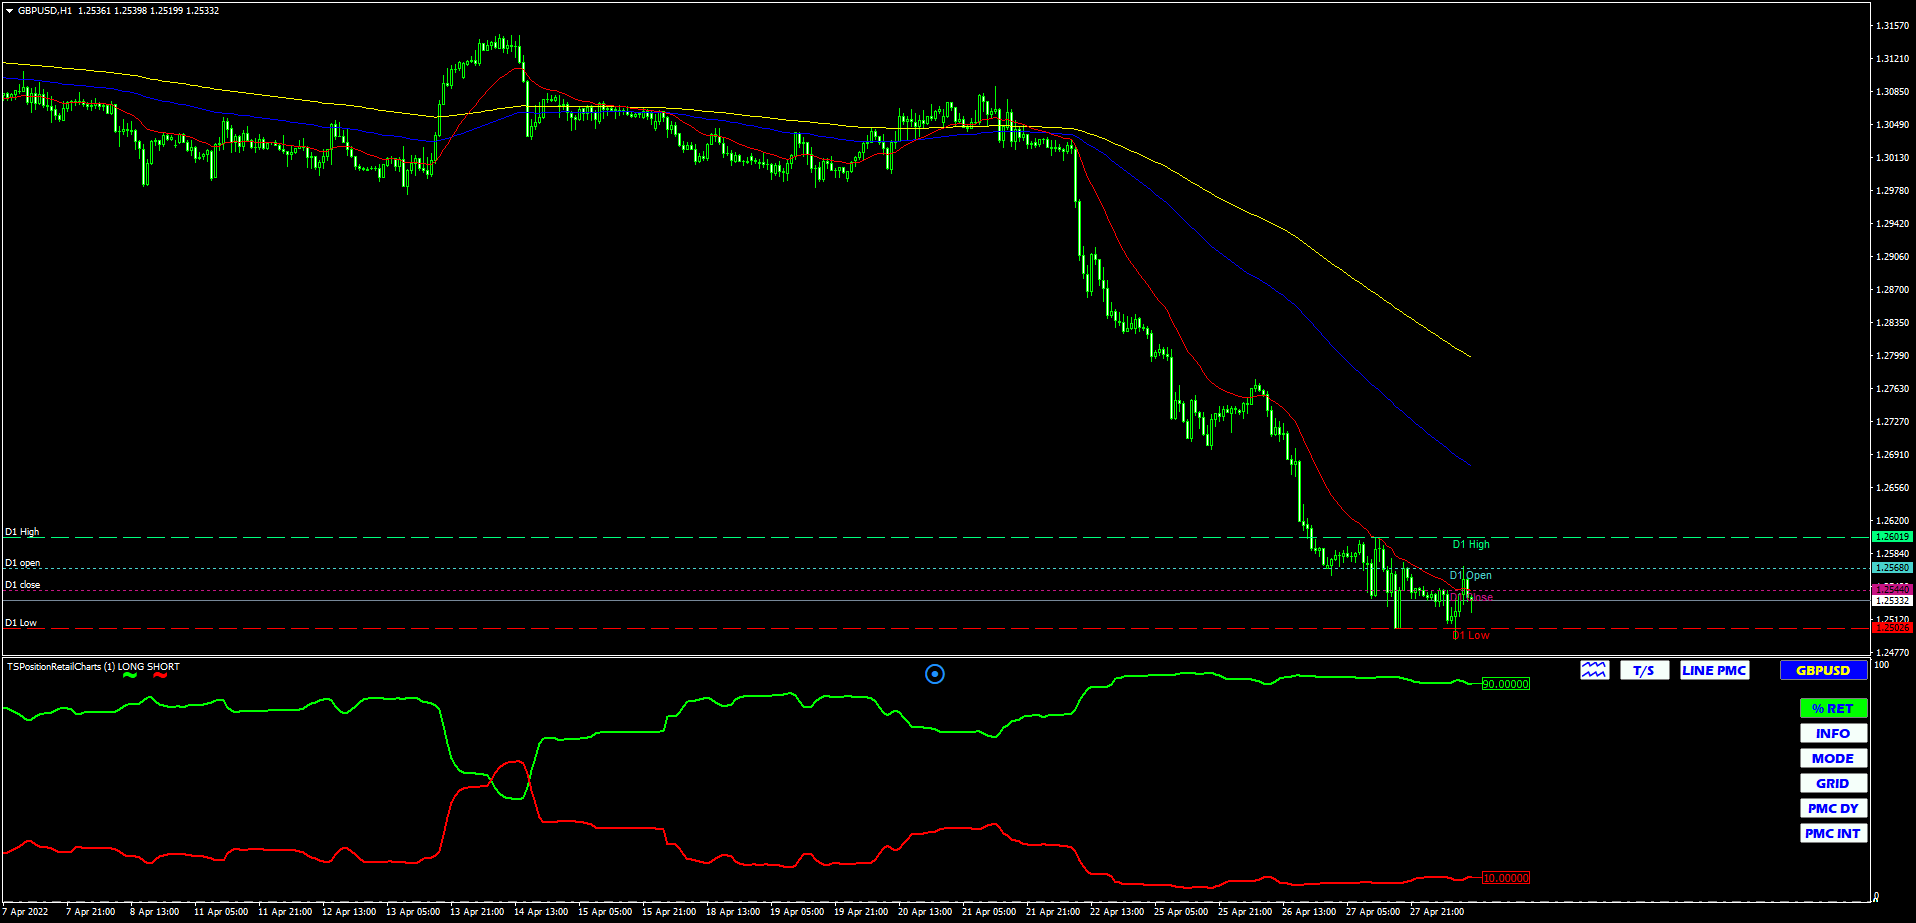Select the red 1.25026 price tag
This screenshot has width=1916, height=923.
[x=1892, y=628]
